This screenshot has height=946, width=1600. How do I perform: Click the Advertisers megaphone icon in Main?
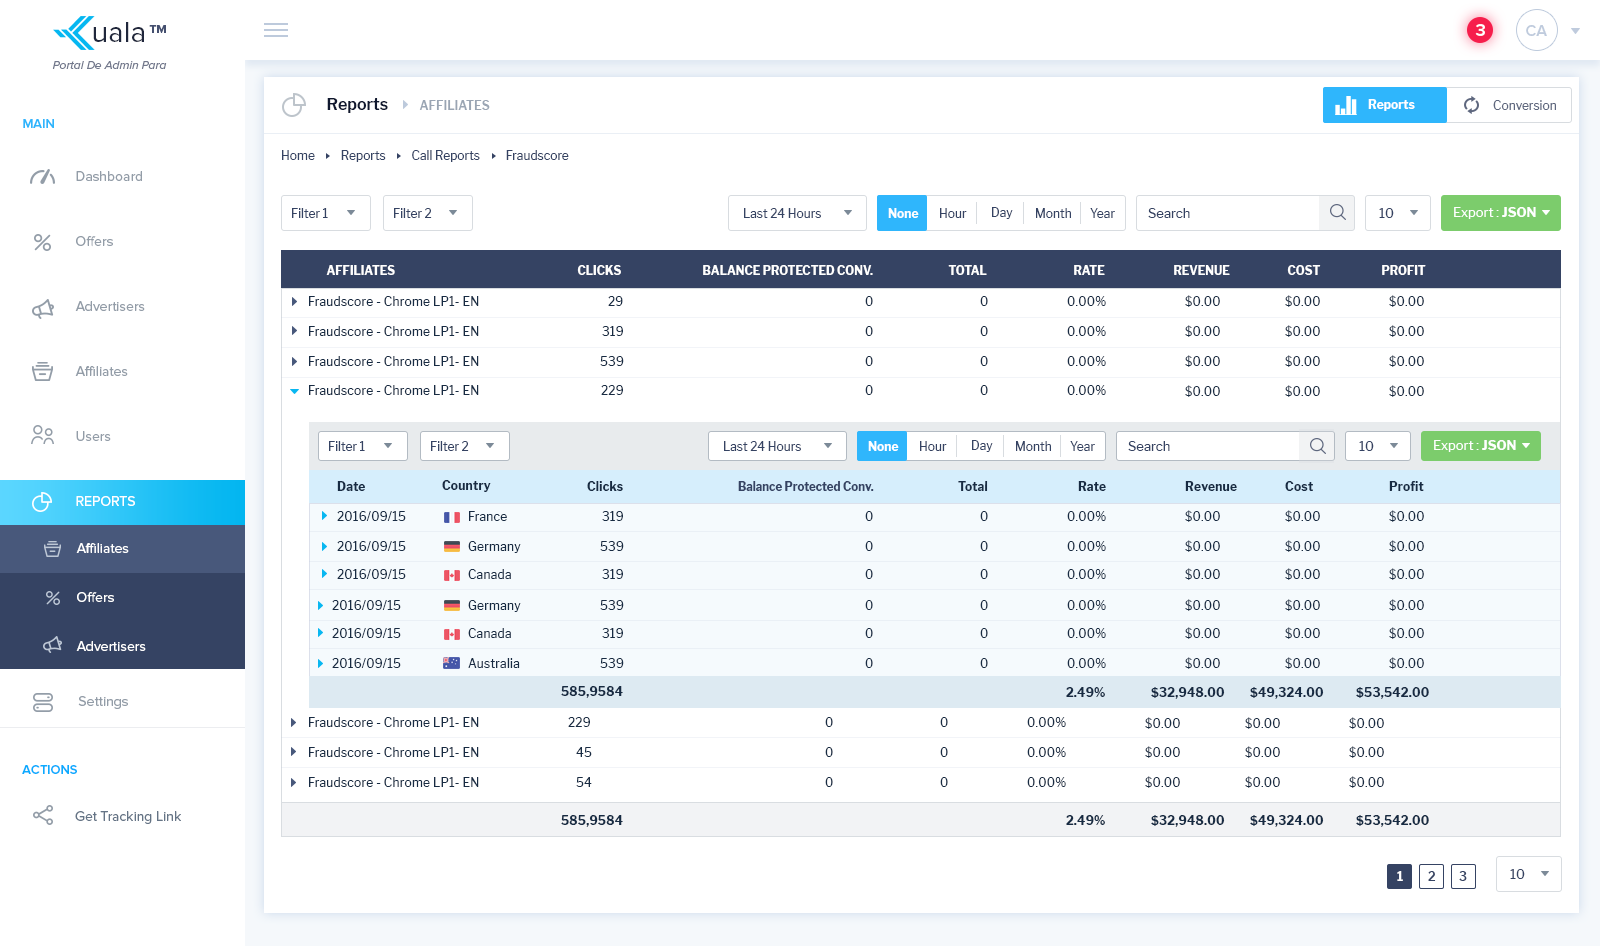click(x=43, y=308)
